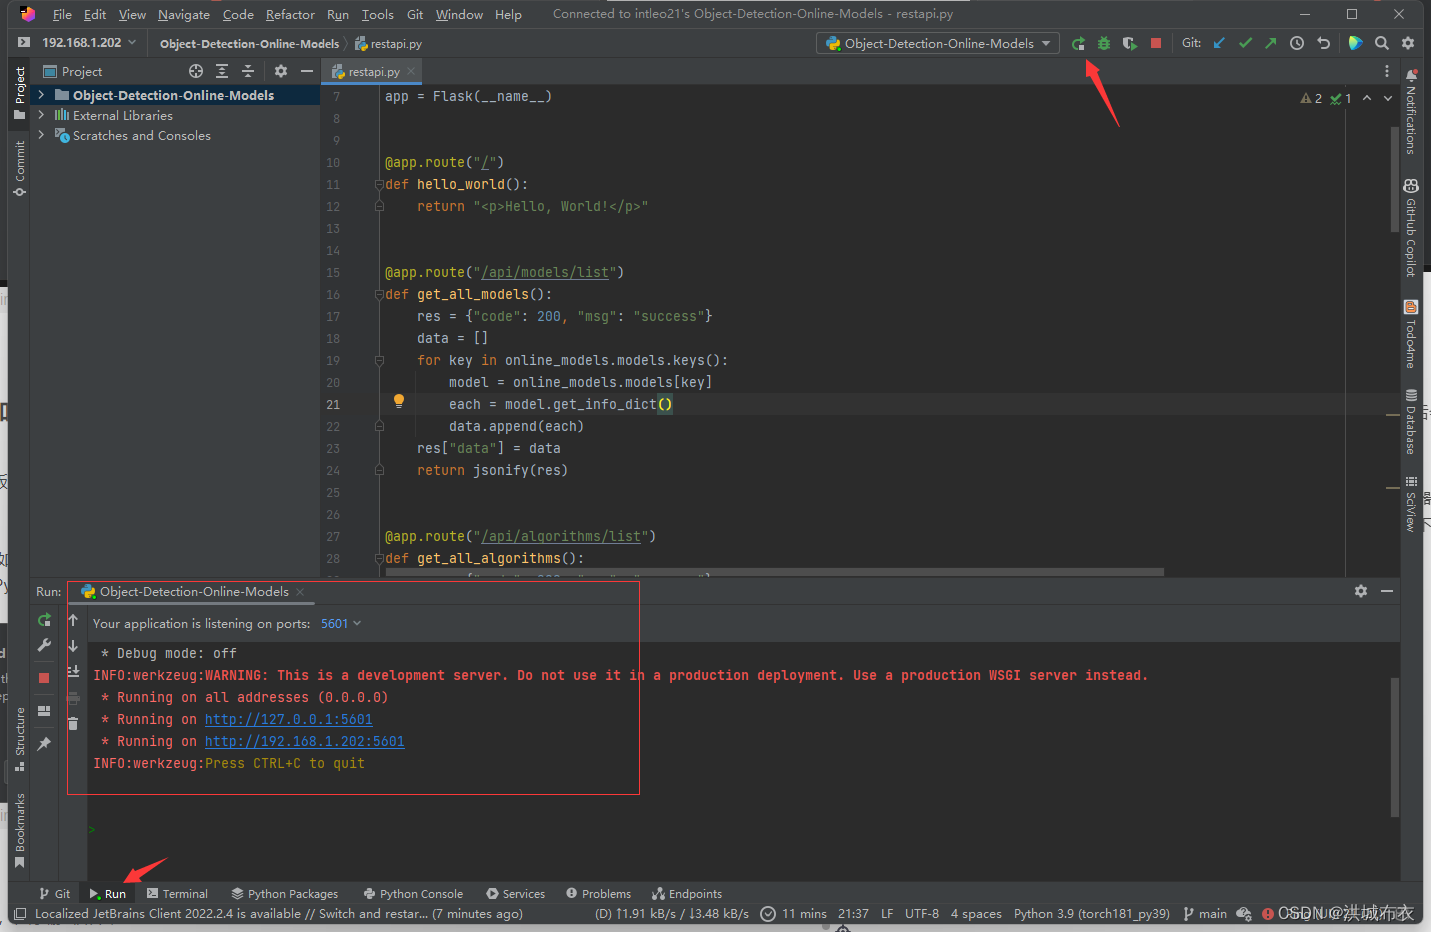
Task: Rerun the app in the Run panel
Action: coord(44,620)
